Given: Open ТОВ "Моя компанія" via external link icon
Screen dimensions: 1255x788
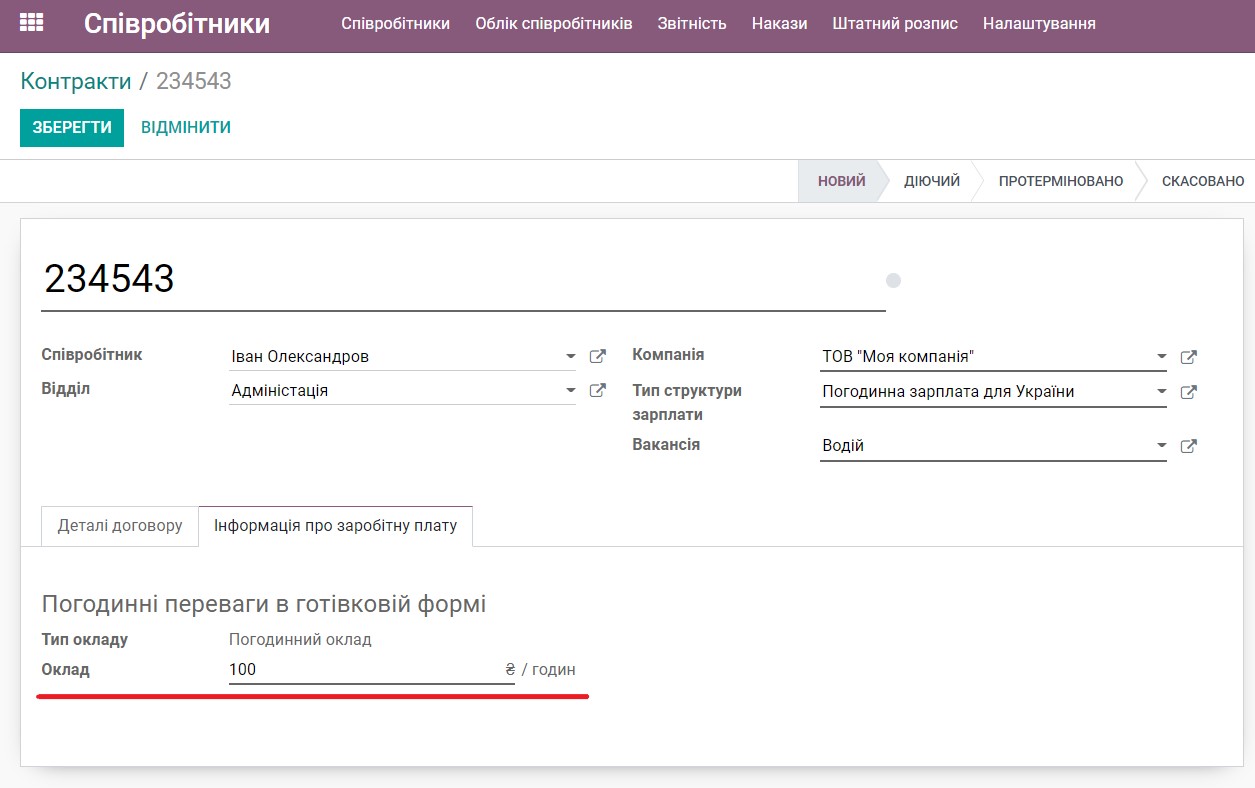Looking at the screenshot, I should point(1188,357).
